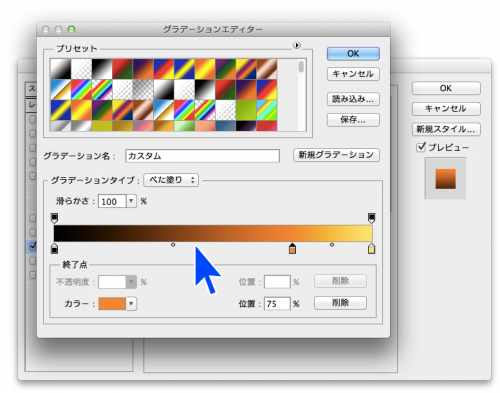Click OK in the Gradient Editor
Screen dimensions: 500x393
point(353,54)
